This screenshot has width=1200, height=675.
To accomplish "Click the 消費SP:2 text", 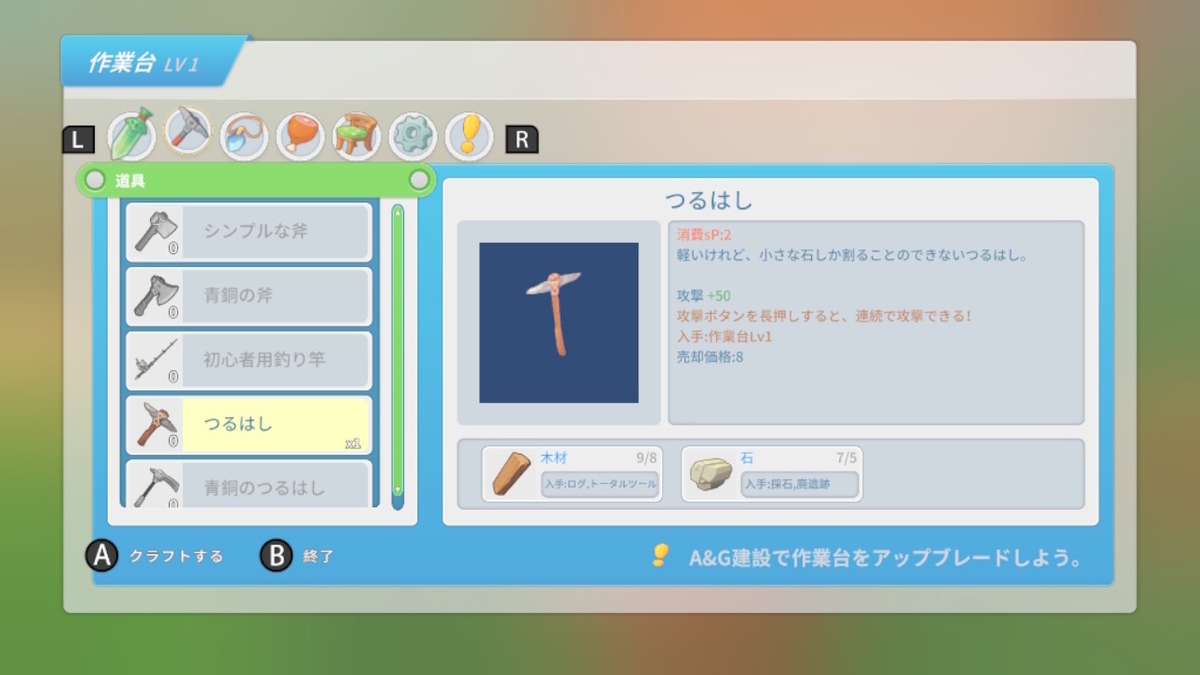I will [x=704, y=234].
